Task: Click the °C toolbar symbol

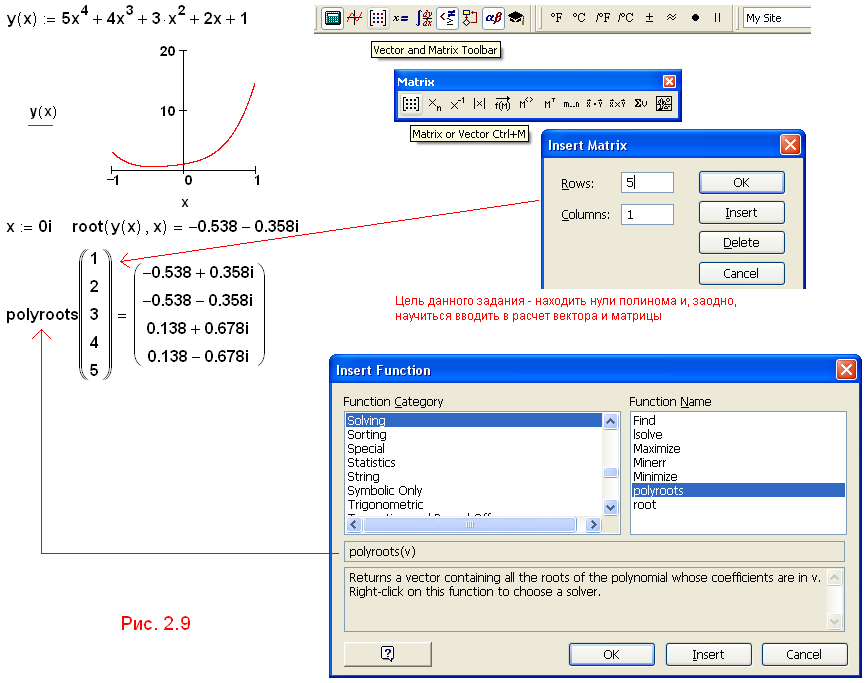Action: pyautogui.click(x=579, y=18)
